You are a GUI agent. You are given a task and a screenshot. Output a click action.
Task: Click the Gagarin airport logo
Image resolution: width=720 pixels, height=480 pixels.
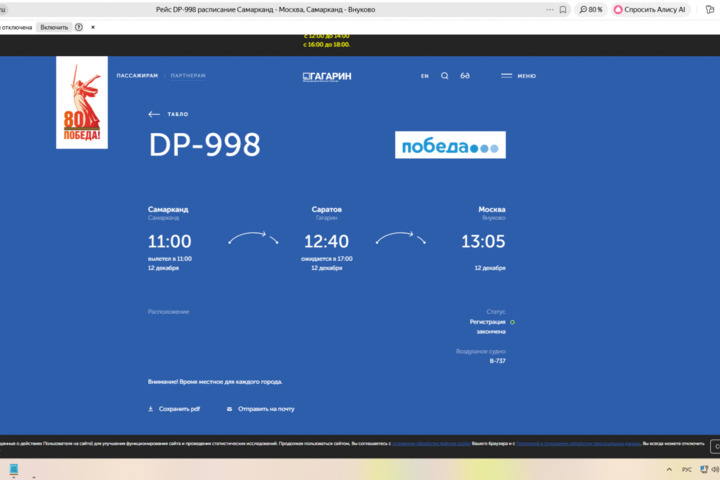point(327,76)
